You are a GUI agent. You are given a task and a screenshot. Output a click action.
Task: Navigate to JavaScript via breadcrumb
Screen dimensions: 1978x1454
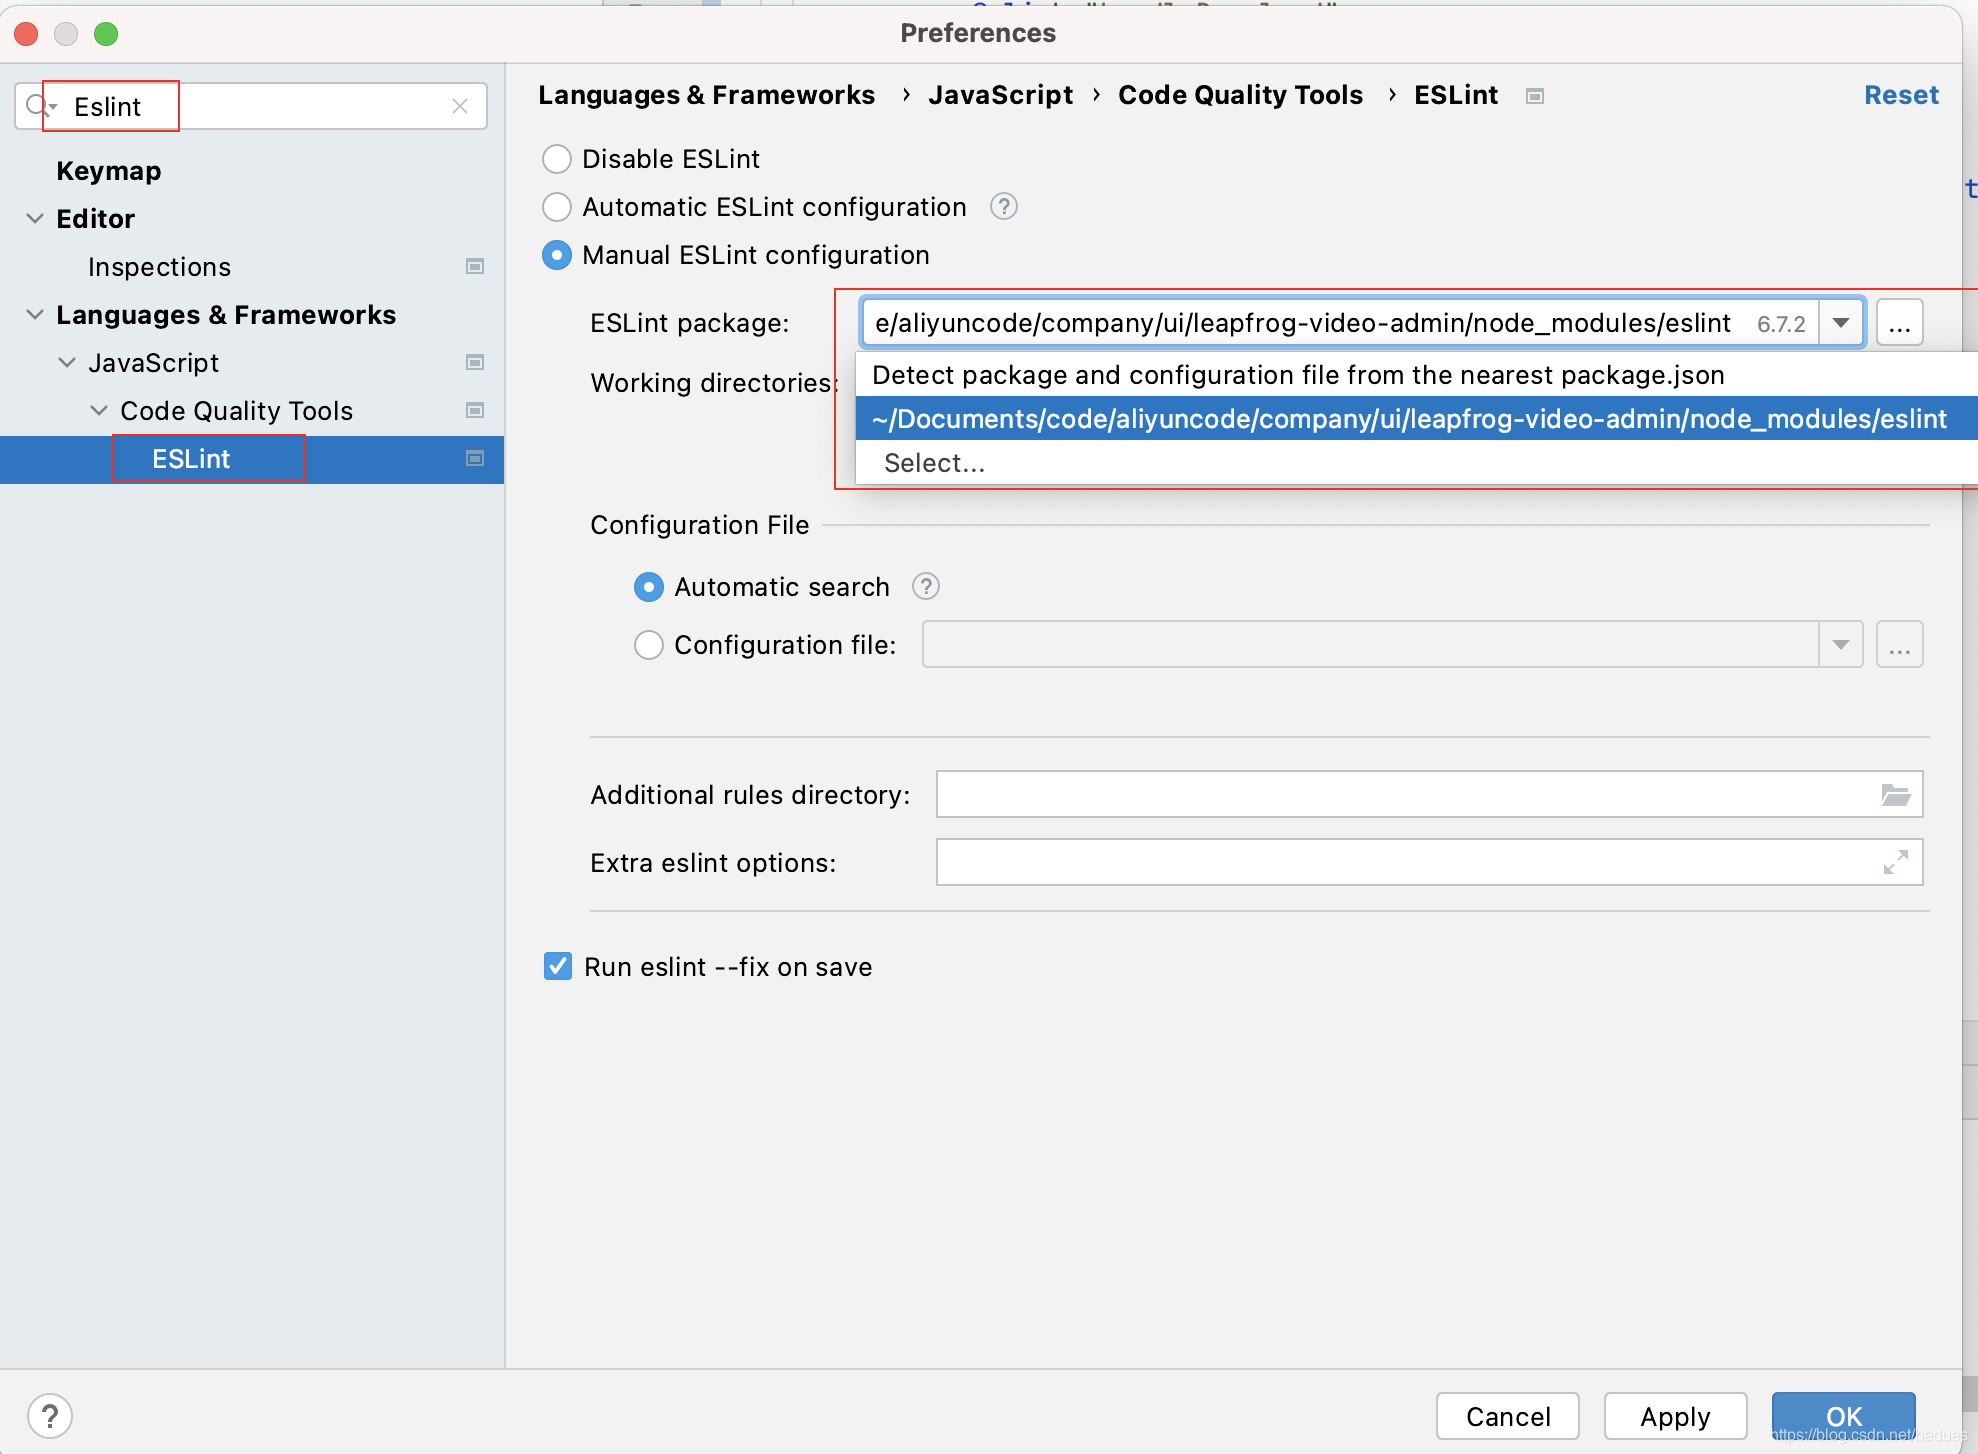(x=1000, y=95)
